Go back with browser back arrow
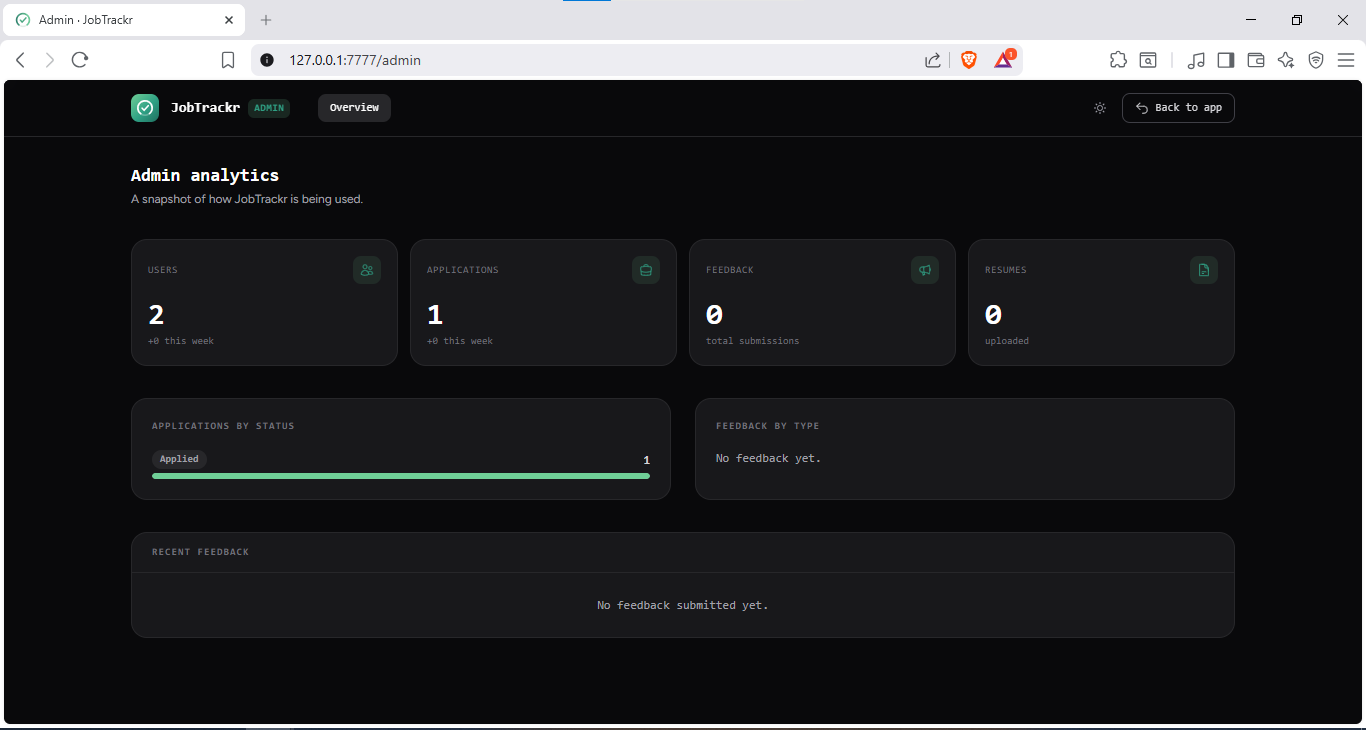This screenshot has height=730, width=1366. (20, 60)
